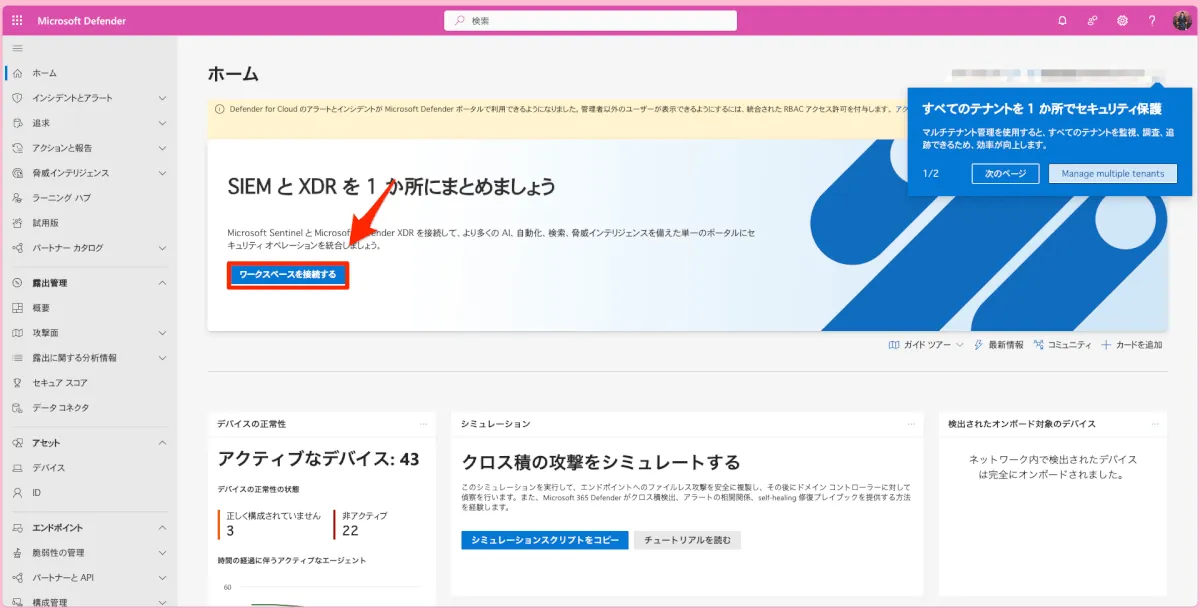Click the user profile avatar
The image size is (1200, 609).
(x=1181, y=20)
